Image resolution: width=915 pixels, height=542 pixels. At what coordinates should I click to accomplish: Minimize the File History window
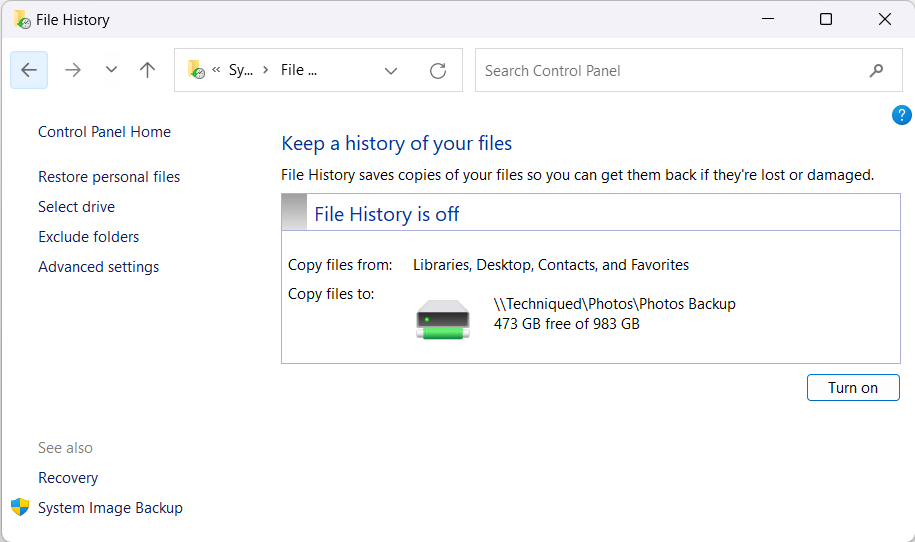(x=768, y=19)
